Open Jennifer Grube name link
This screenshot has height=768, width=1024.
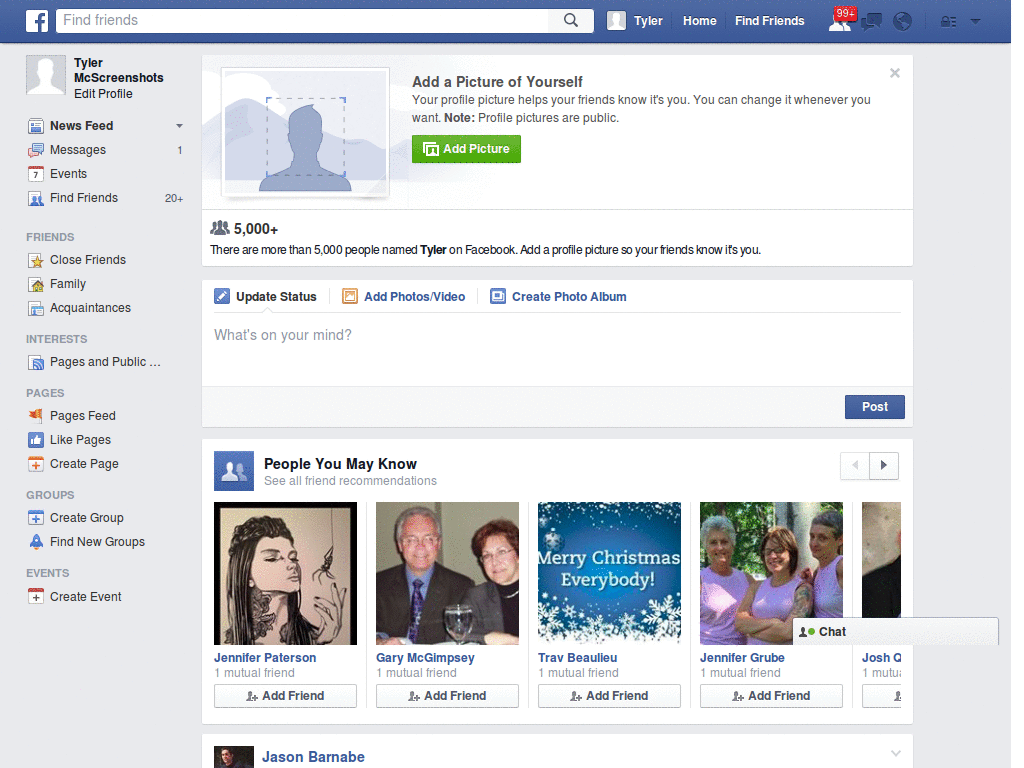click(743, 658)
